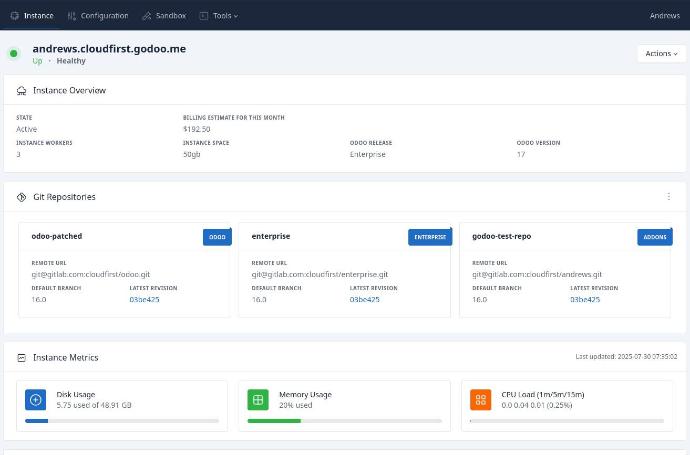Select the Instance tab
Screen dimensions: 690x455
[32, 16]
